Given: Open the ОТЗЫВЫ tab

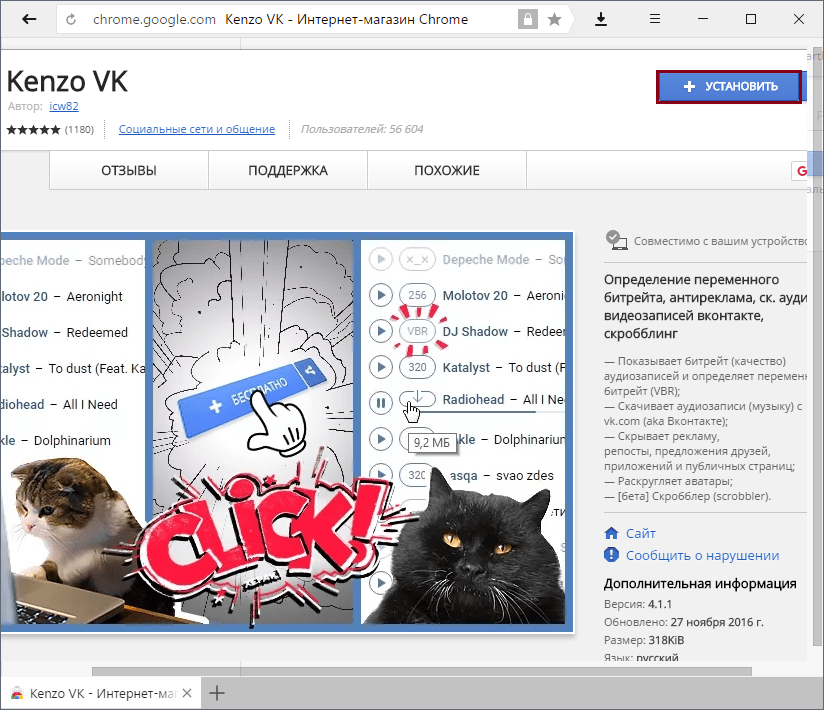Looking at the screenshot, I should click(129, 171).
